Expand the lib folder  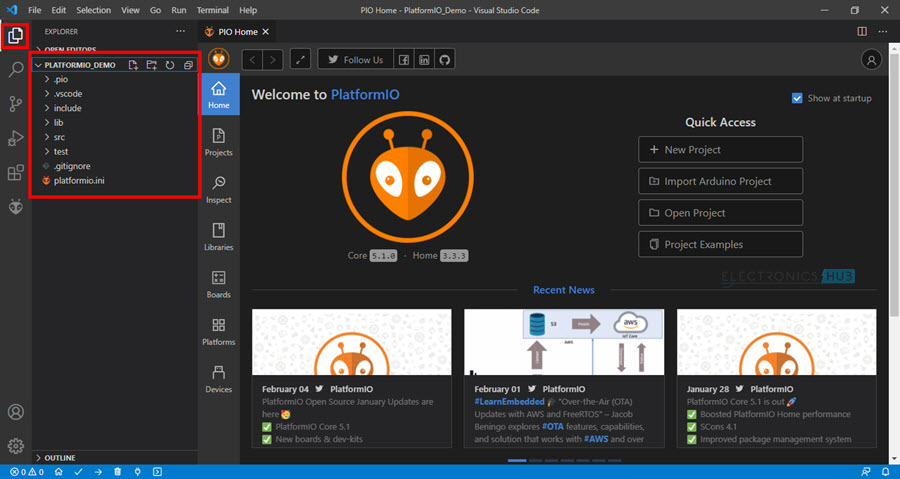click(x=58, y=123)
